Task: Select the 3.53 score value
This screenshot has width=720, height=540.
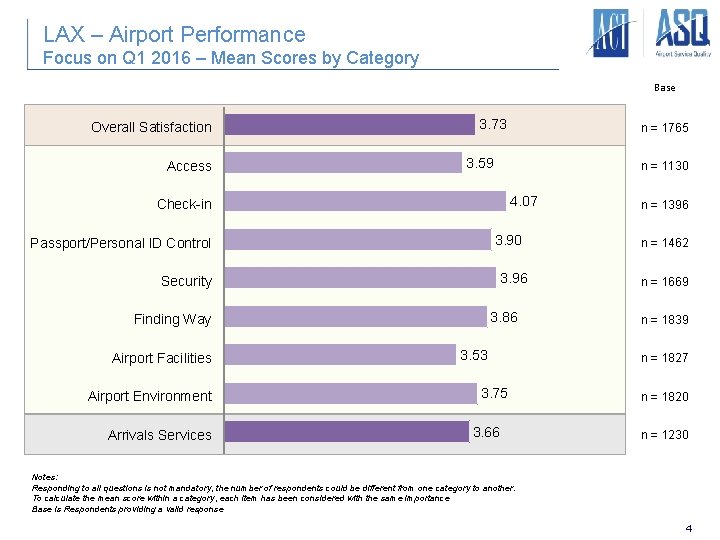Action: tap(474, 355)
